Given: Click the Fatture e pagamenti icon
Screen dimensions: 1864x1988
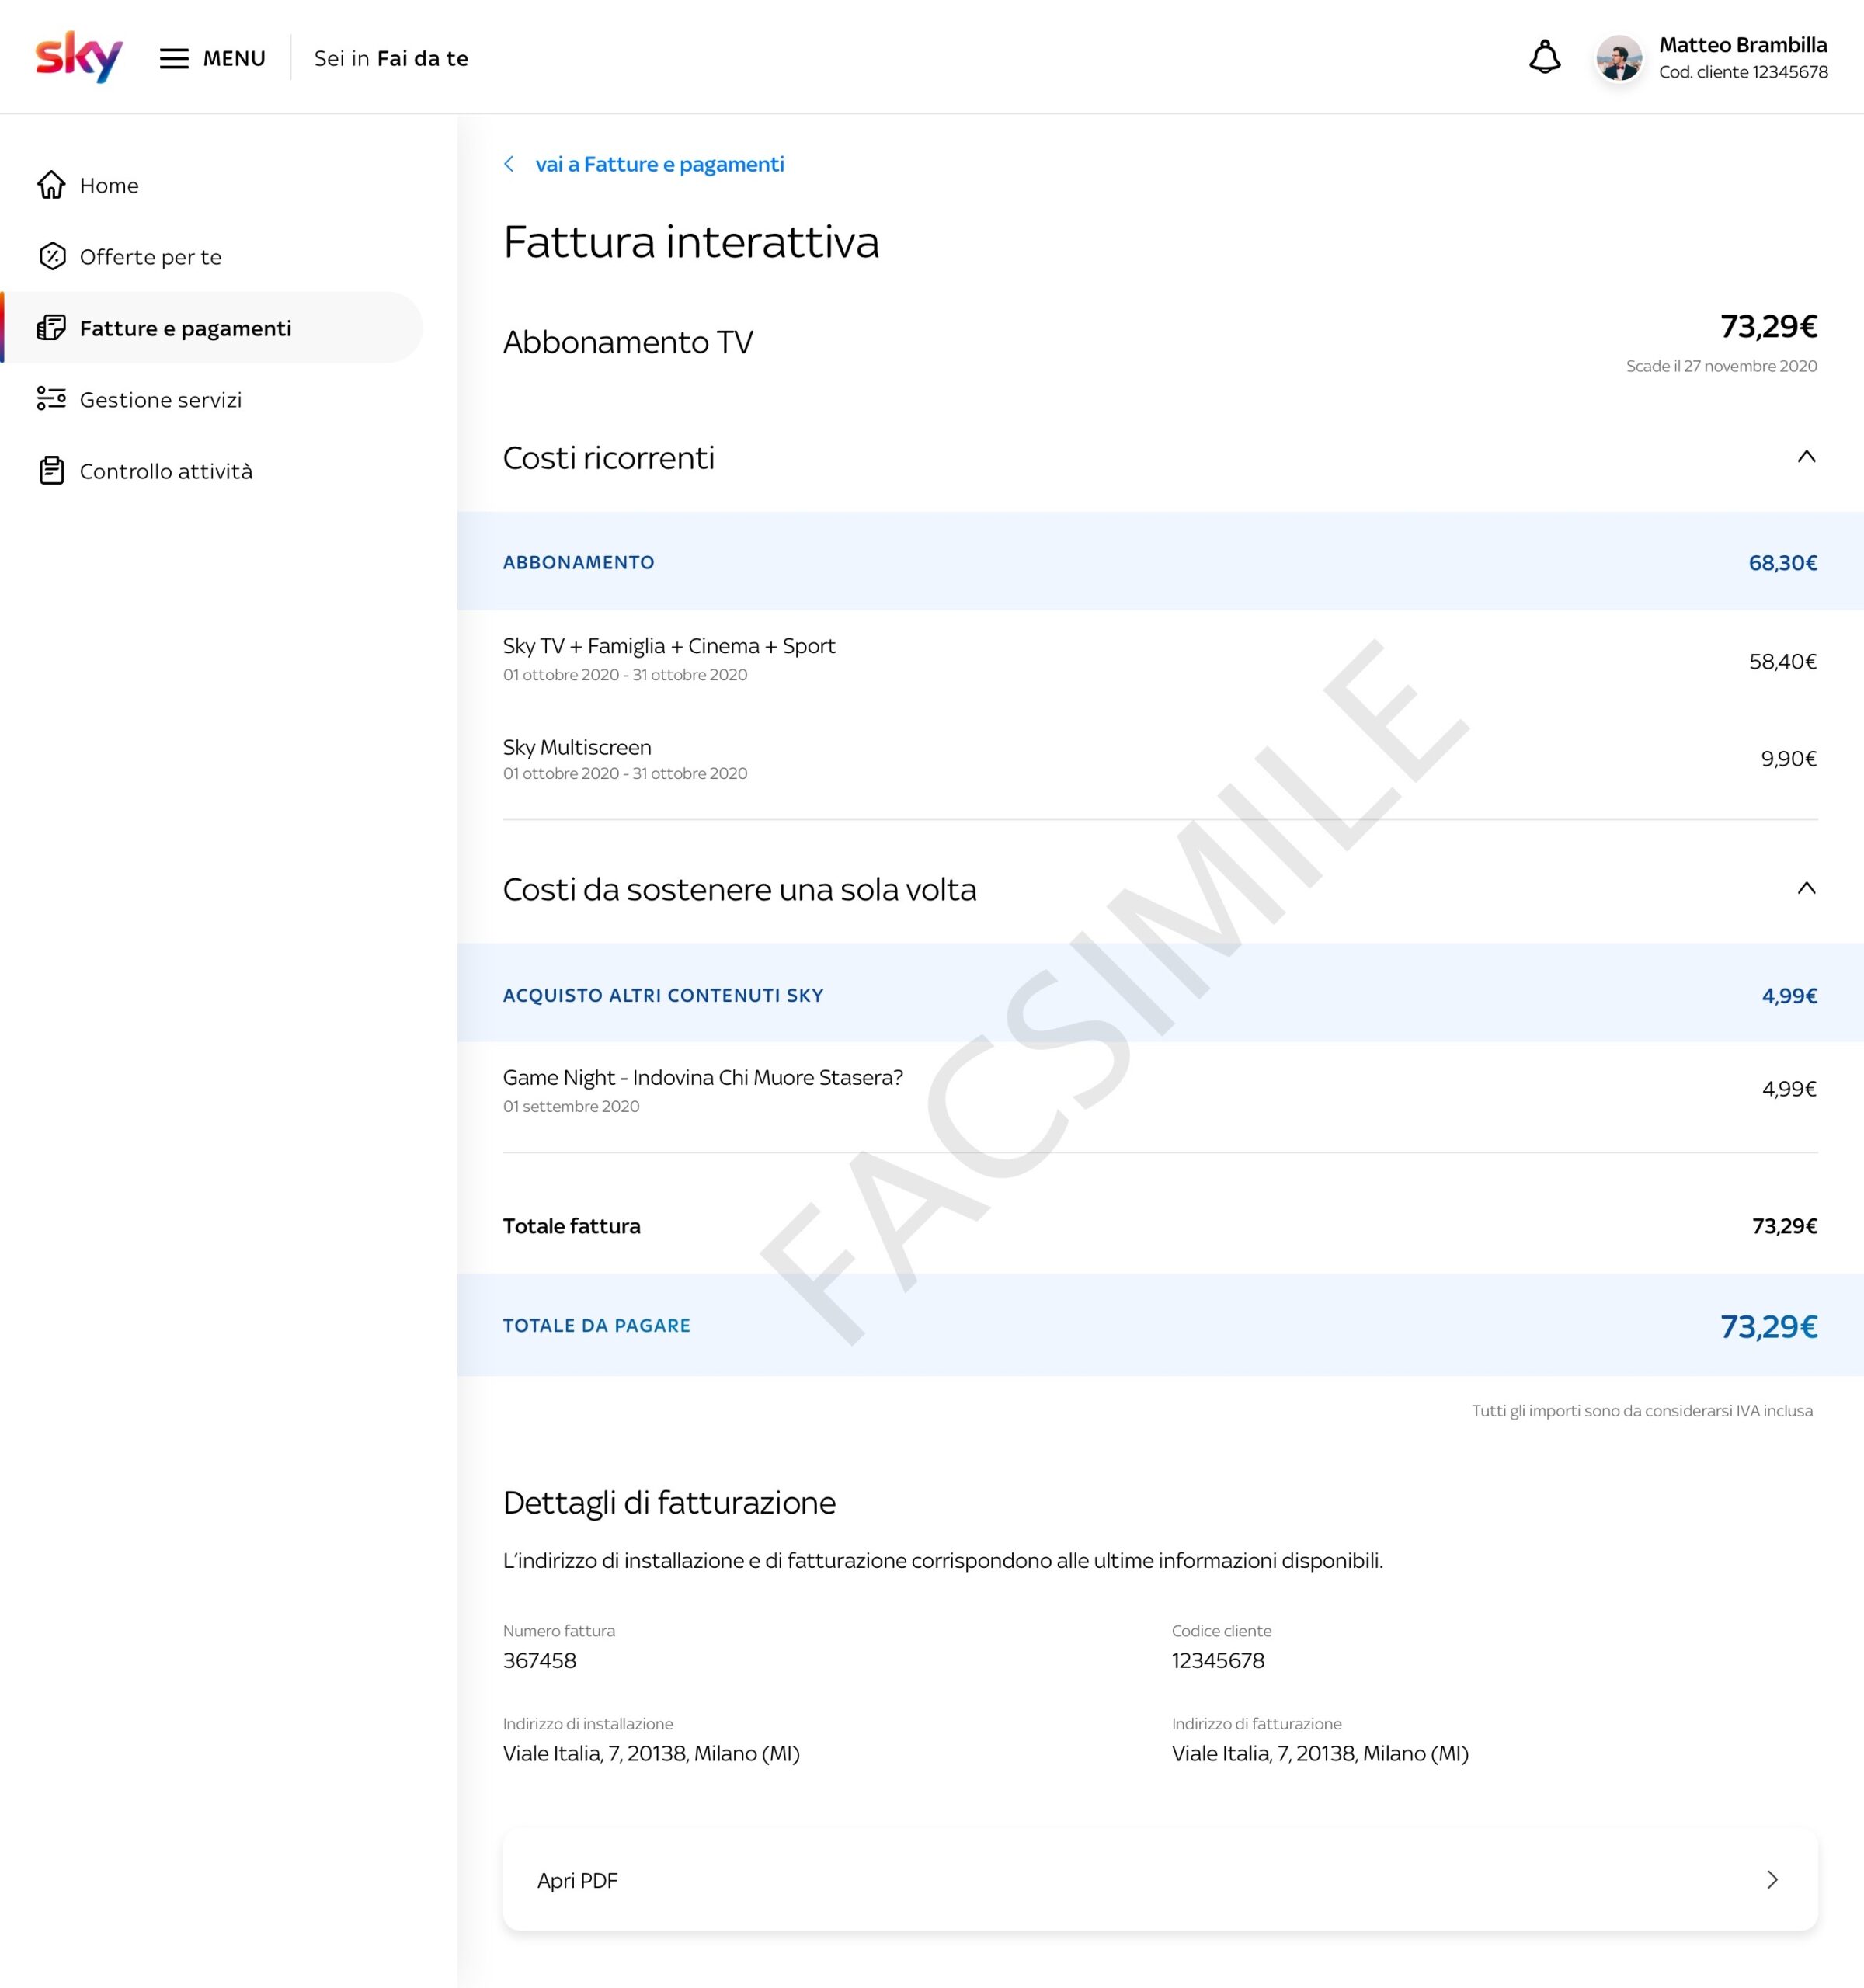Looking at the screenshot, I should [x=52, y=328].
